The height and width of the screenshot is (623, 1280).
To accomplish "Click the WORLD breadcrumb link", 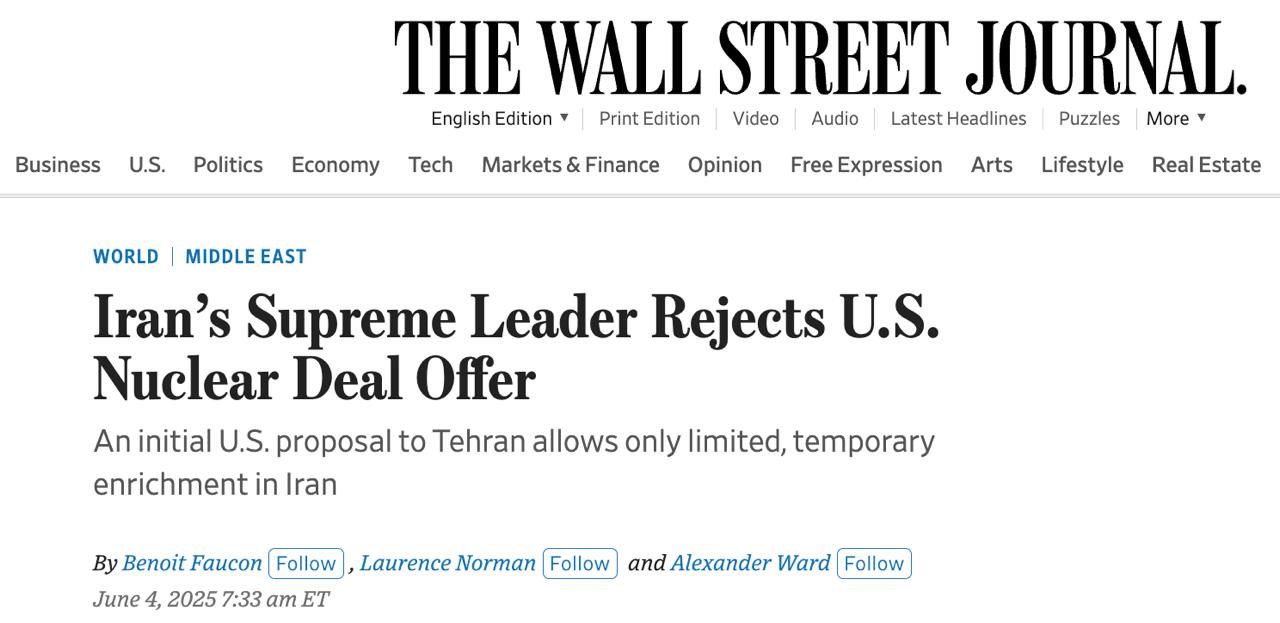I will click(x=126, y=257).
